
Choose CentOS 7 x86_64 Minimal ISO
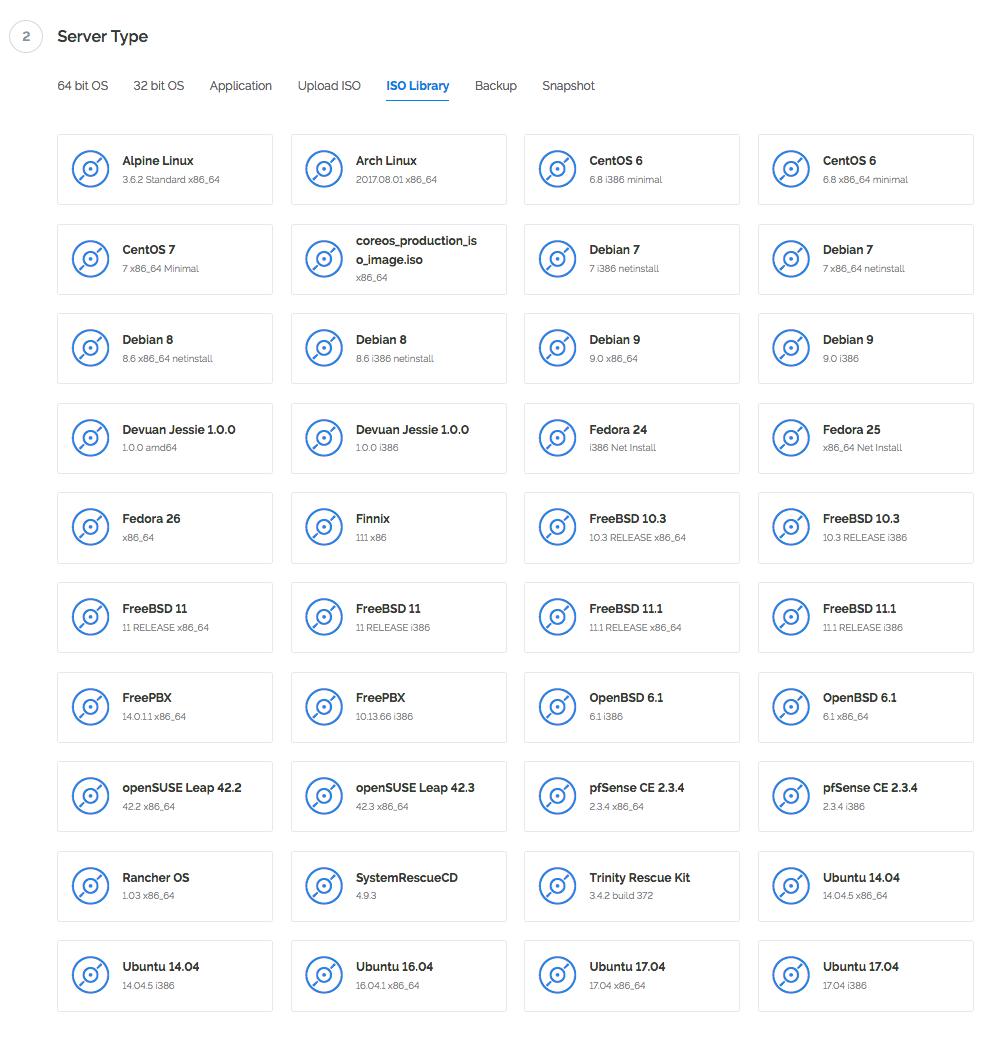(x=165, y=259)
